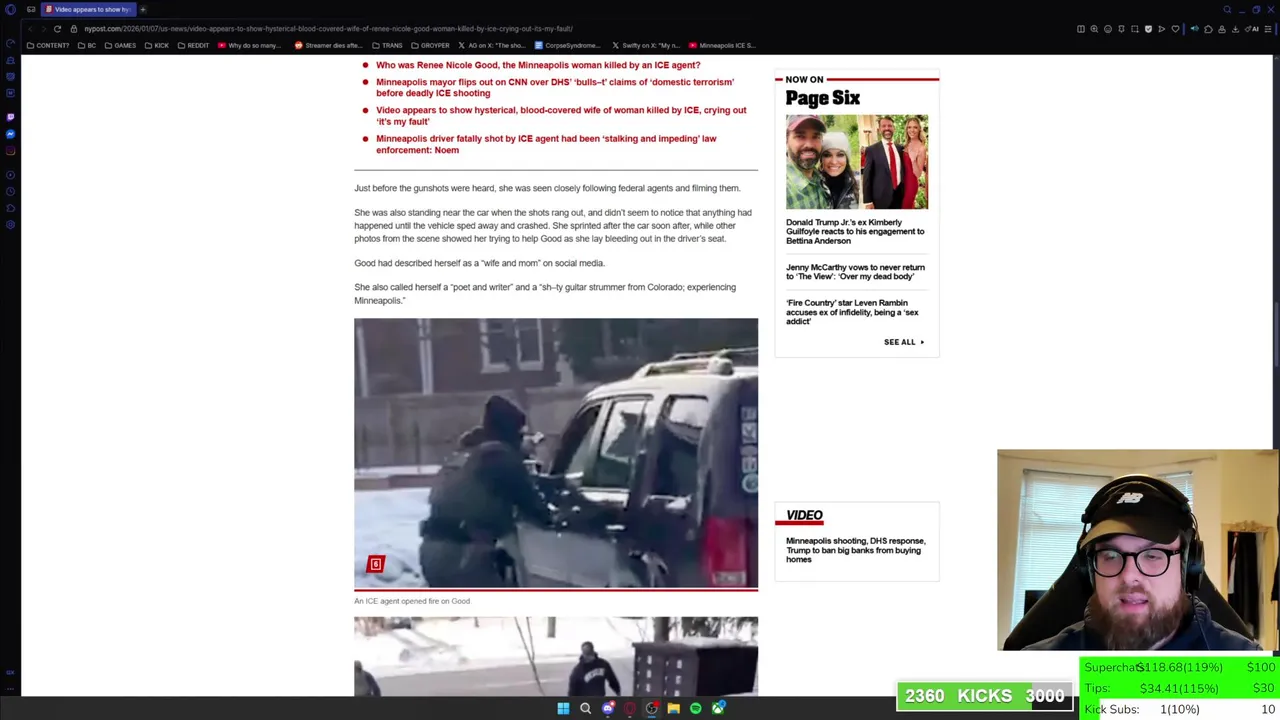Click the pin icon in the toolbar
The height and width of the screenshot is (720, 1280).
(x=1121, y=29)
